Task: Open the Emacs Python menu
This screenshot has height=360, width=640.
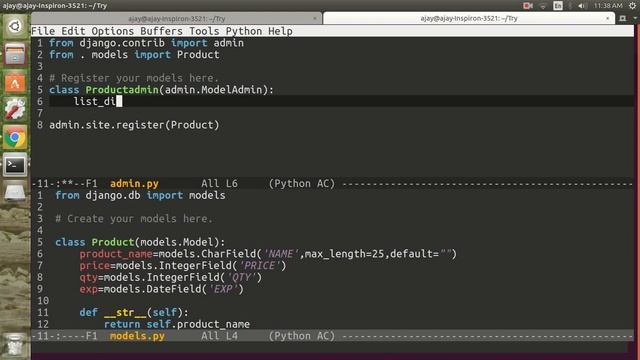Action: click(244, 31)
